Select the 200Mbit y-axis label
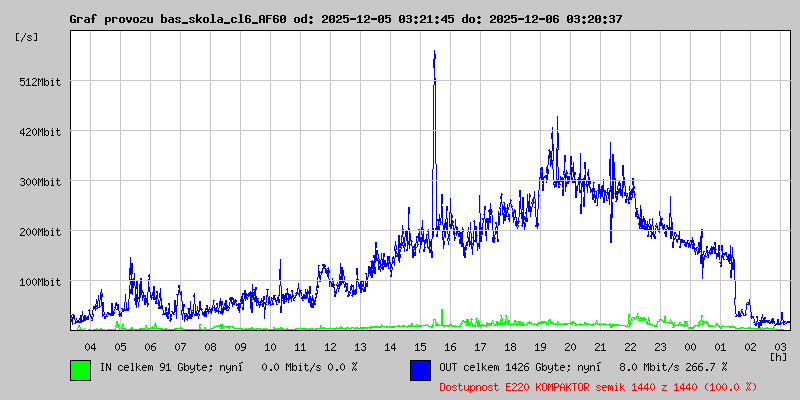 tap(40, 232)
